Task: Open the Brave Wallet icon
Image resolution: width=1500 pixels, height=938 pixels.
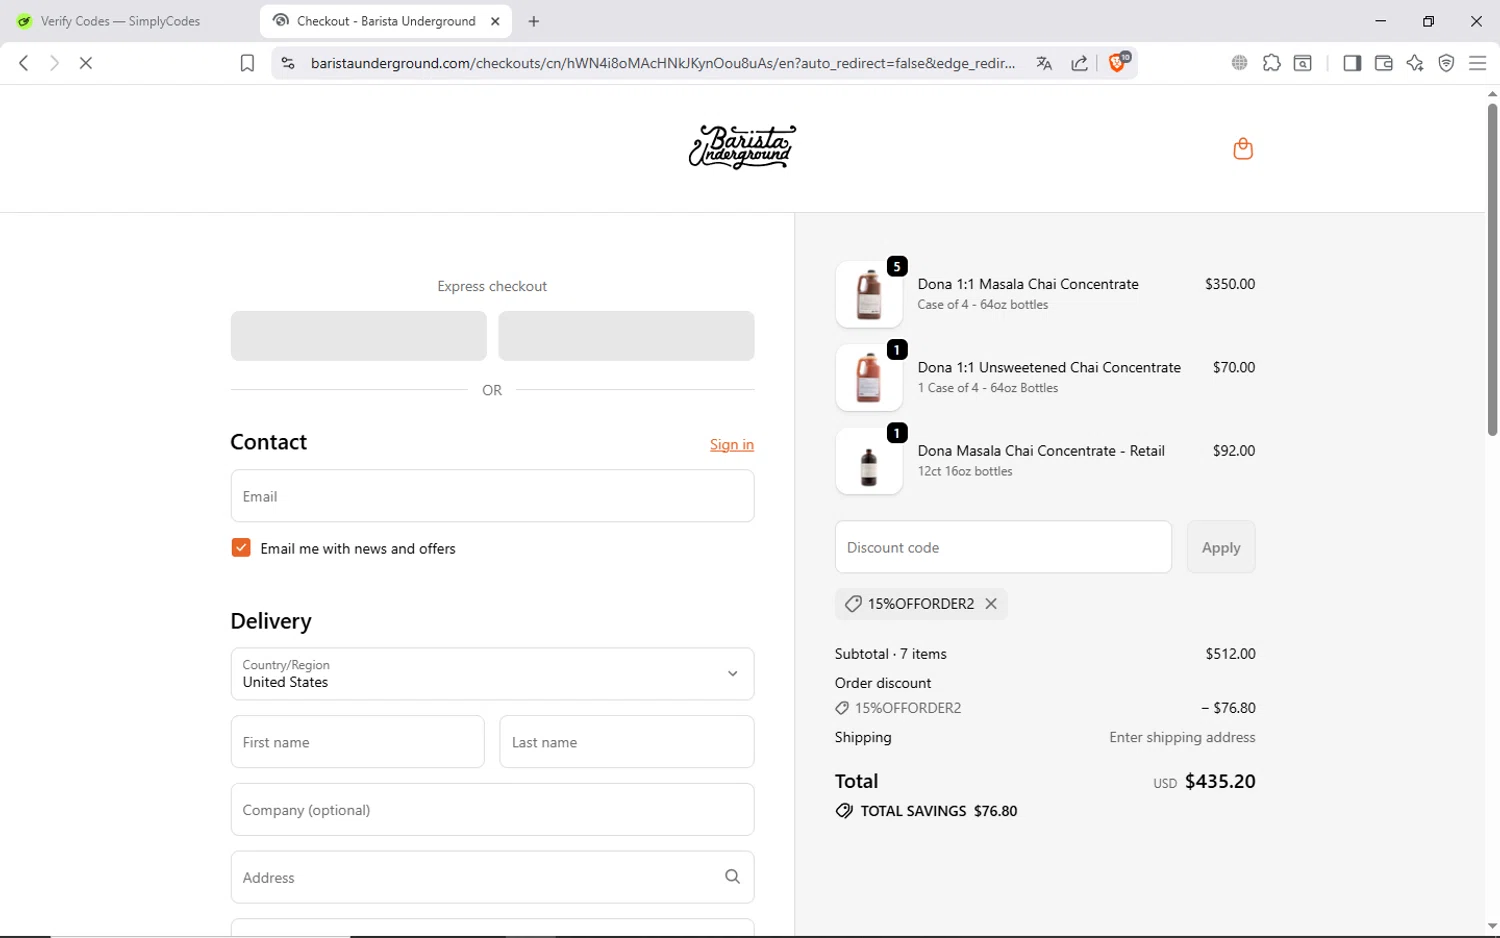Action: (1383, 63)
